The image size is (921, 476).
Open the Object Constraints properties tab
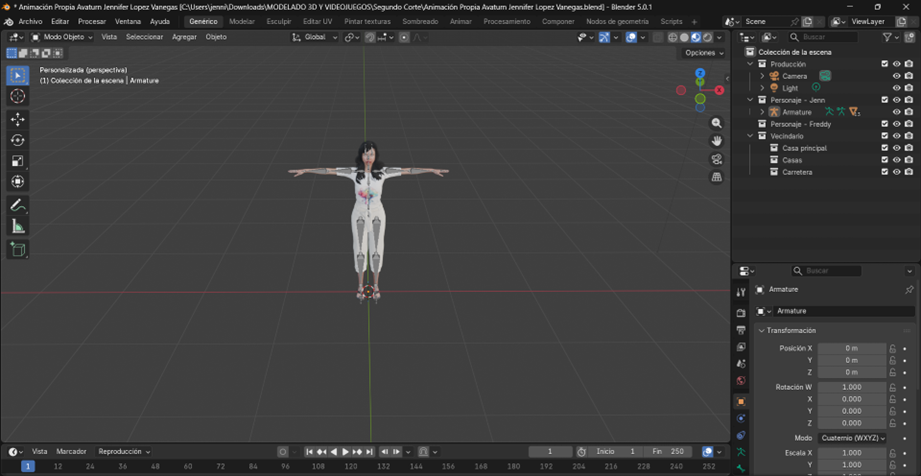point(741,435)
